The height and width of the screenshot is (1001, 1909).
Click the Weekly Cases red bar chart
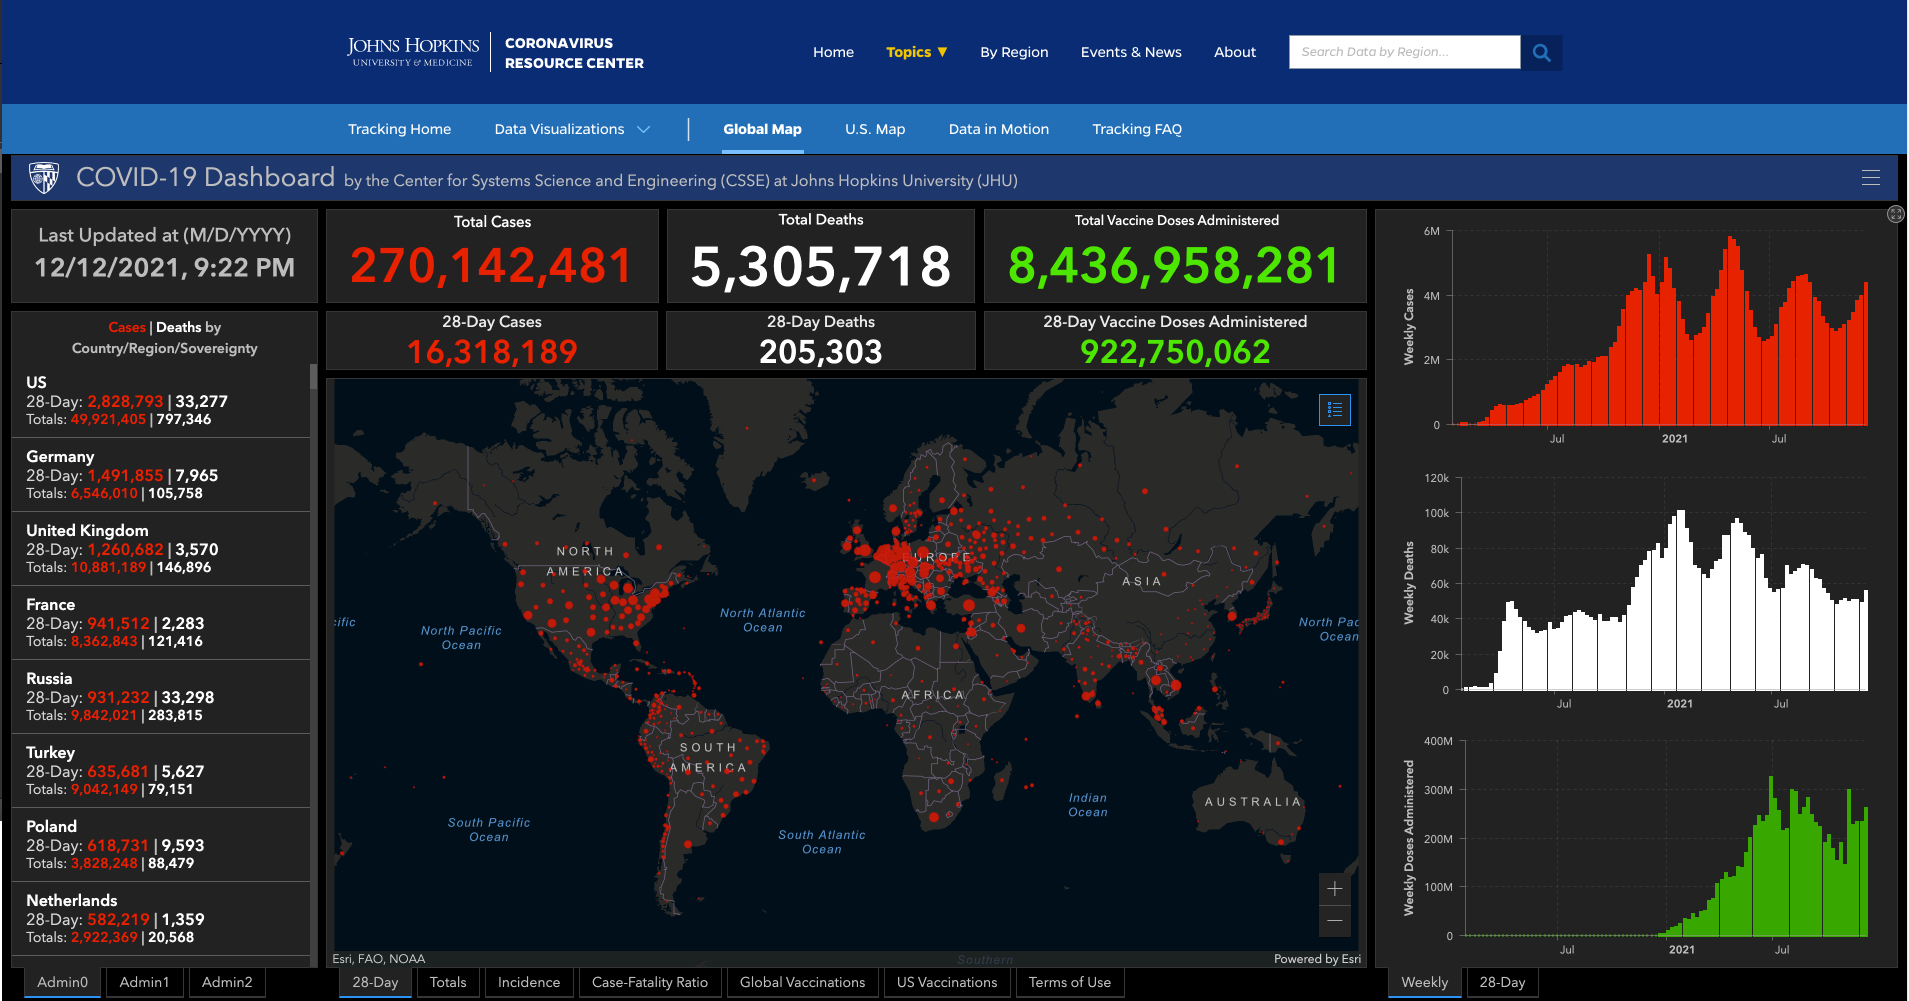click(1660, 330)
